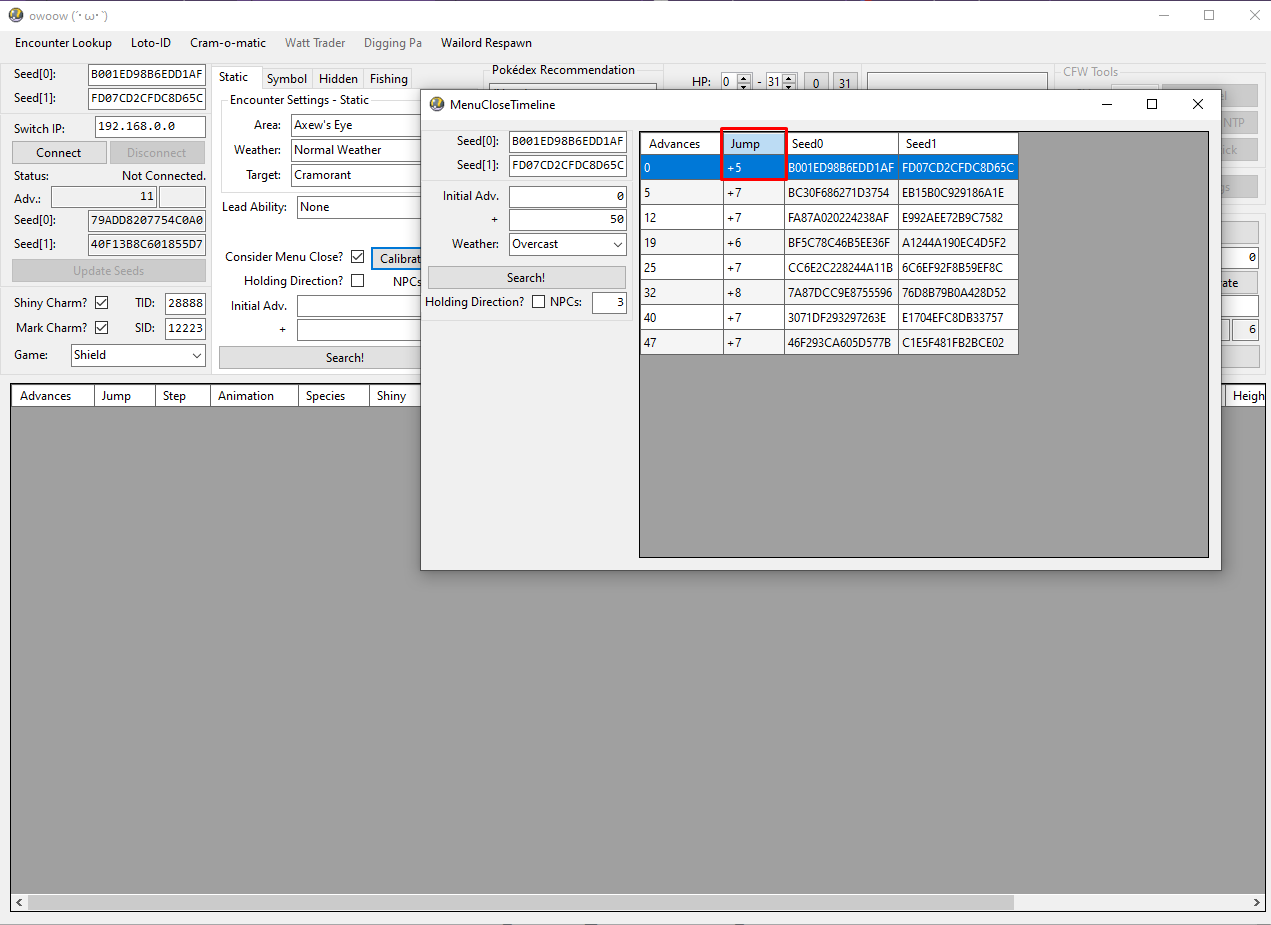
Task: Switch to the Fishing tab
Action: pyautogui.click(x=388, y=78)
